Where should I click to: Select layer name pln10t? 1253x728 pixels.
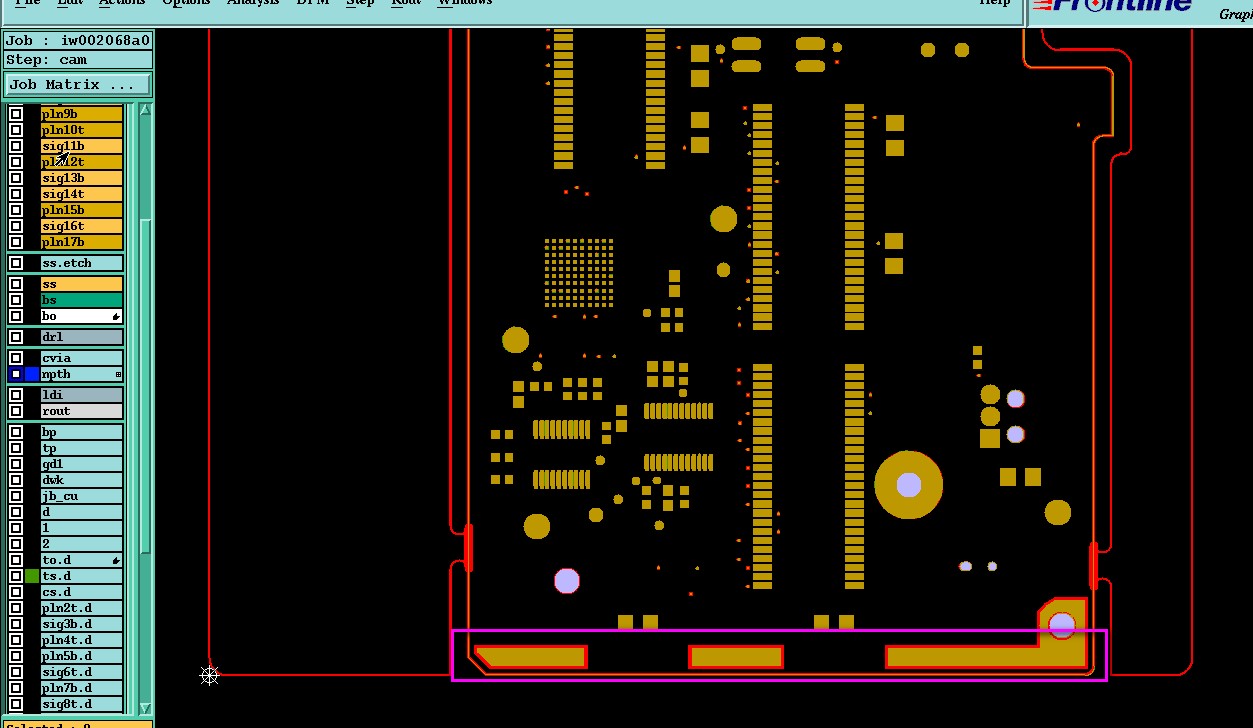(x=81, y=130)
